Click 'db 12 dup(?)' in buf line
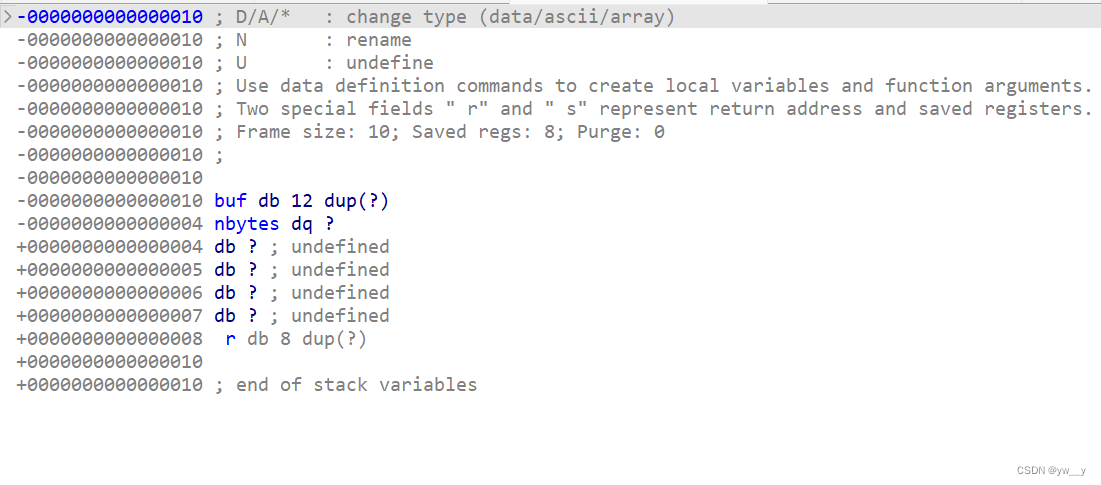Image resolution: width=1101 pixels, height=485 pixels. 324,201
